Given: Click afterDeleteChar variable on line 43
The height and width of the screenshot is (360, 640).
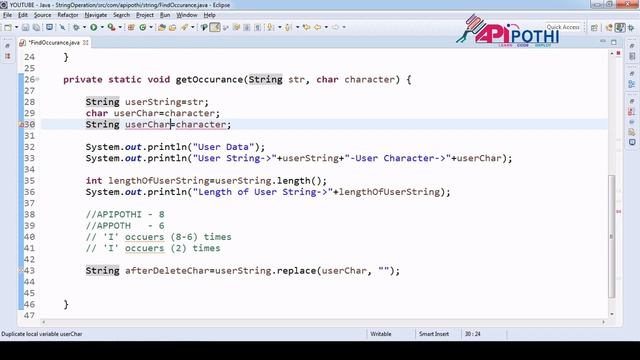Looking at the screenshot, I should point(167,271).
